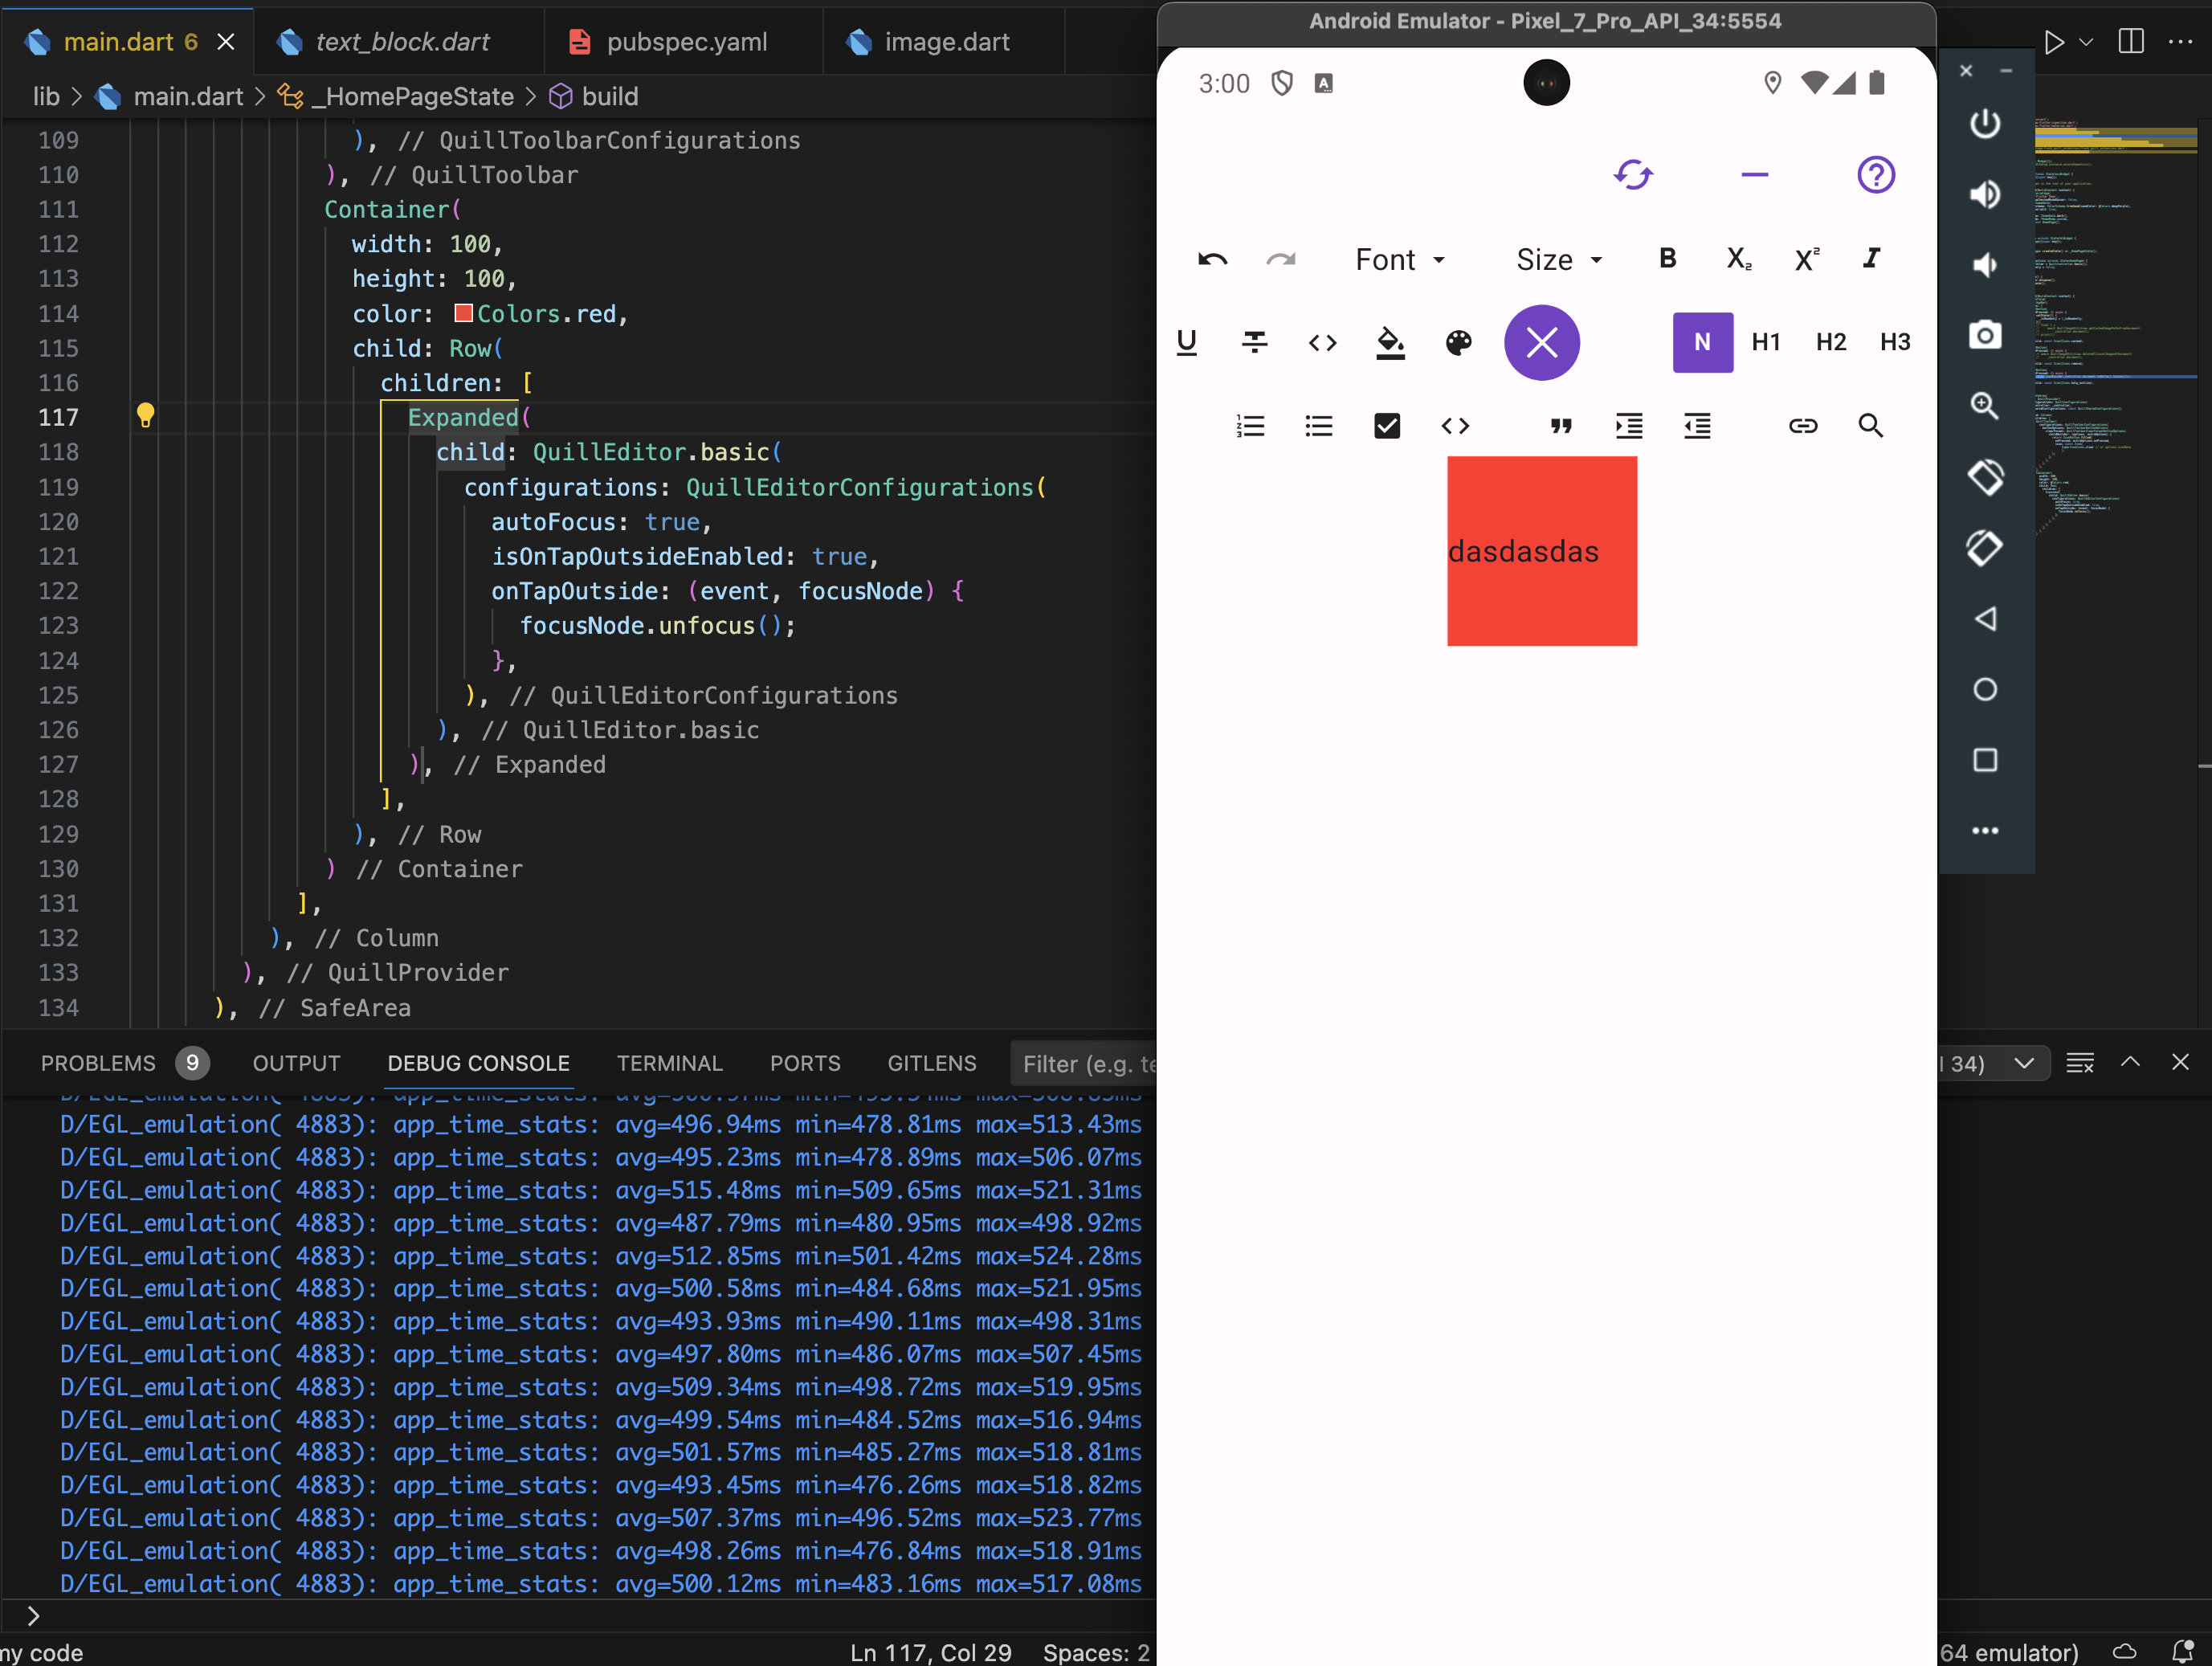Screen dimensions: 2212x1666
Task: Click the search icon in the Quill toolbar
Action: coord(1871,425)
